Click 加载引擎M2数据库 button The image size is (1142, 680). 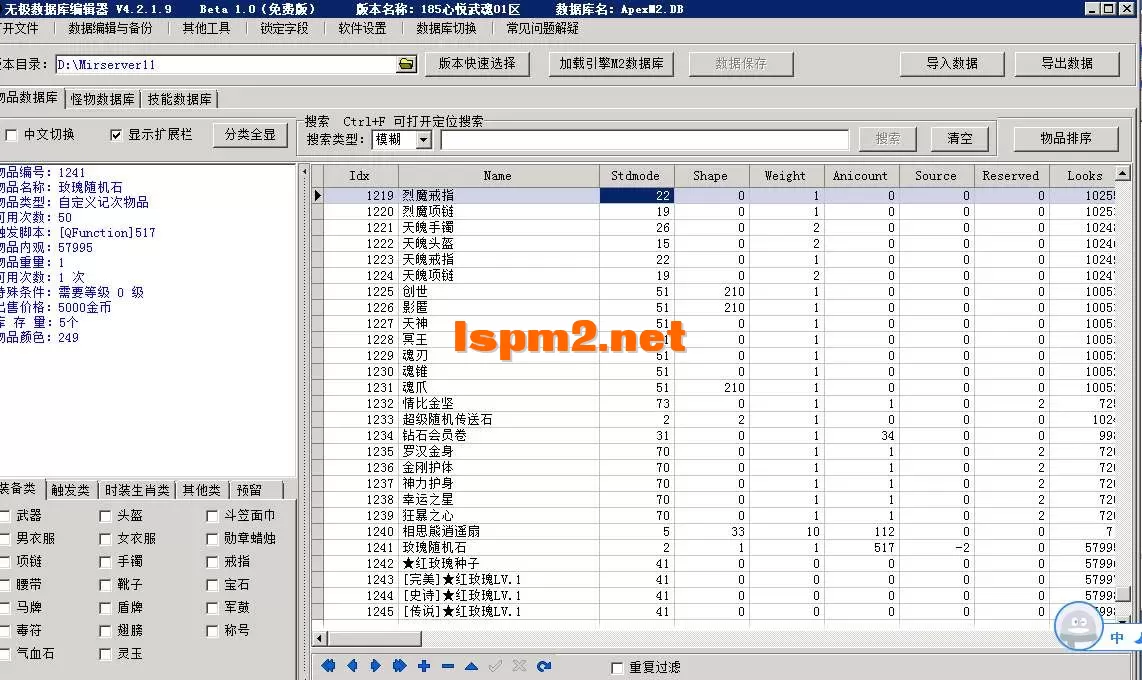tap(611, 63)
